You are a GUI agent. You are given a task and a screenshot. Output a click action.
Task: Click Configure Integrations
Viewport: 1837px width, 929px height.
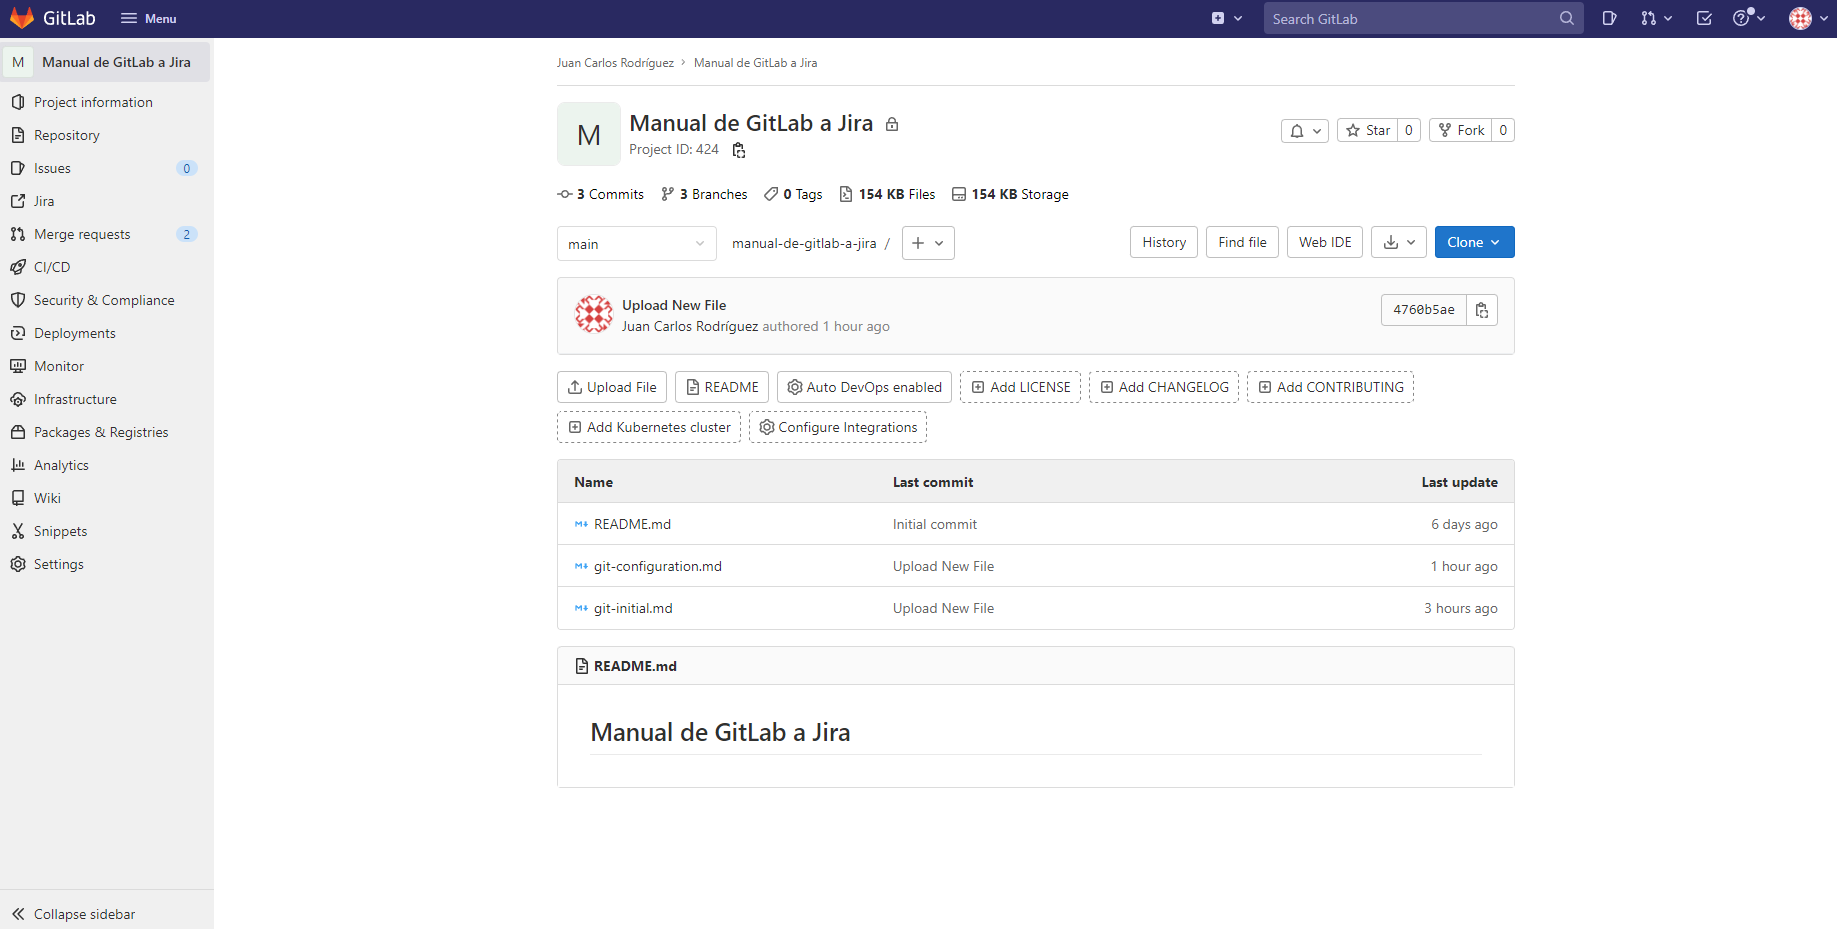pos(838,427)
